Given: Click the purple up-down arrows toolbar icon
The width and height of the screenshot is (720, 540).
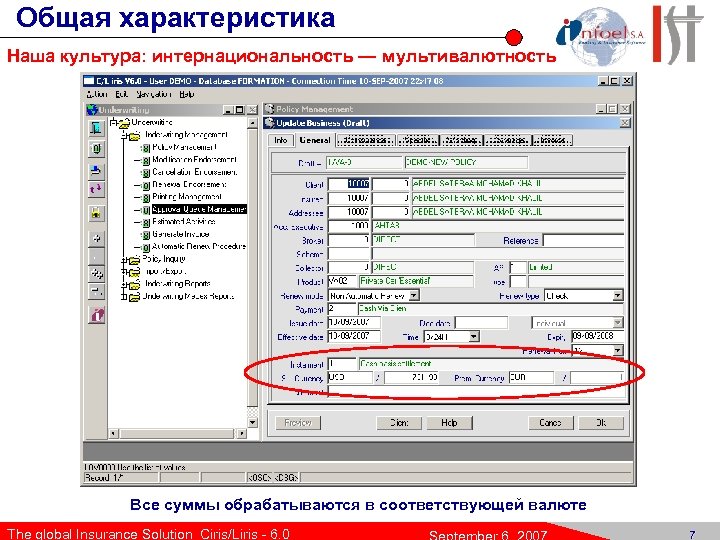Looking at the screenshot, I should pyautogui.click(x=96, y=189).
